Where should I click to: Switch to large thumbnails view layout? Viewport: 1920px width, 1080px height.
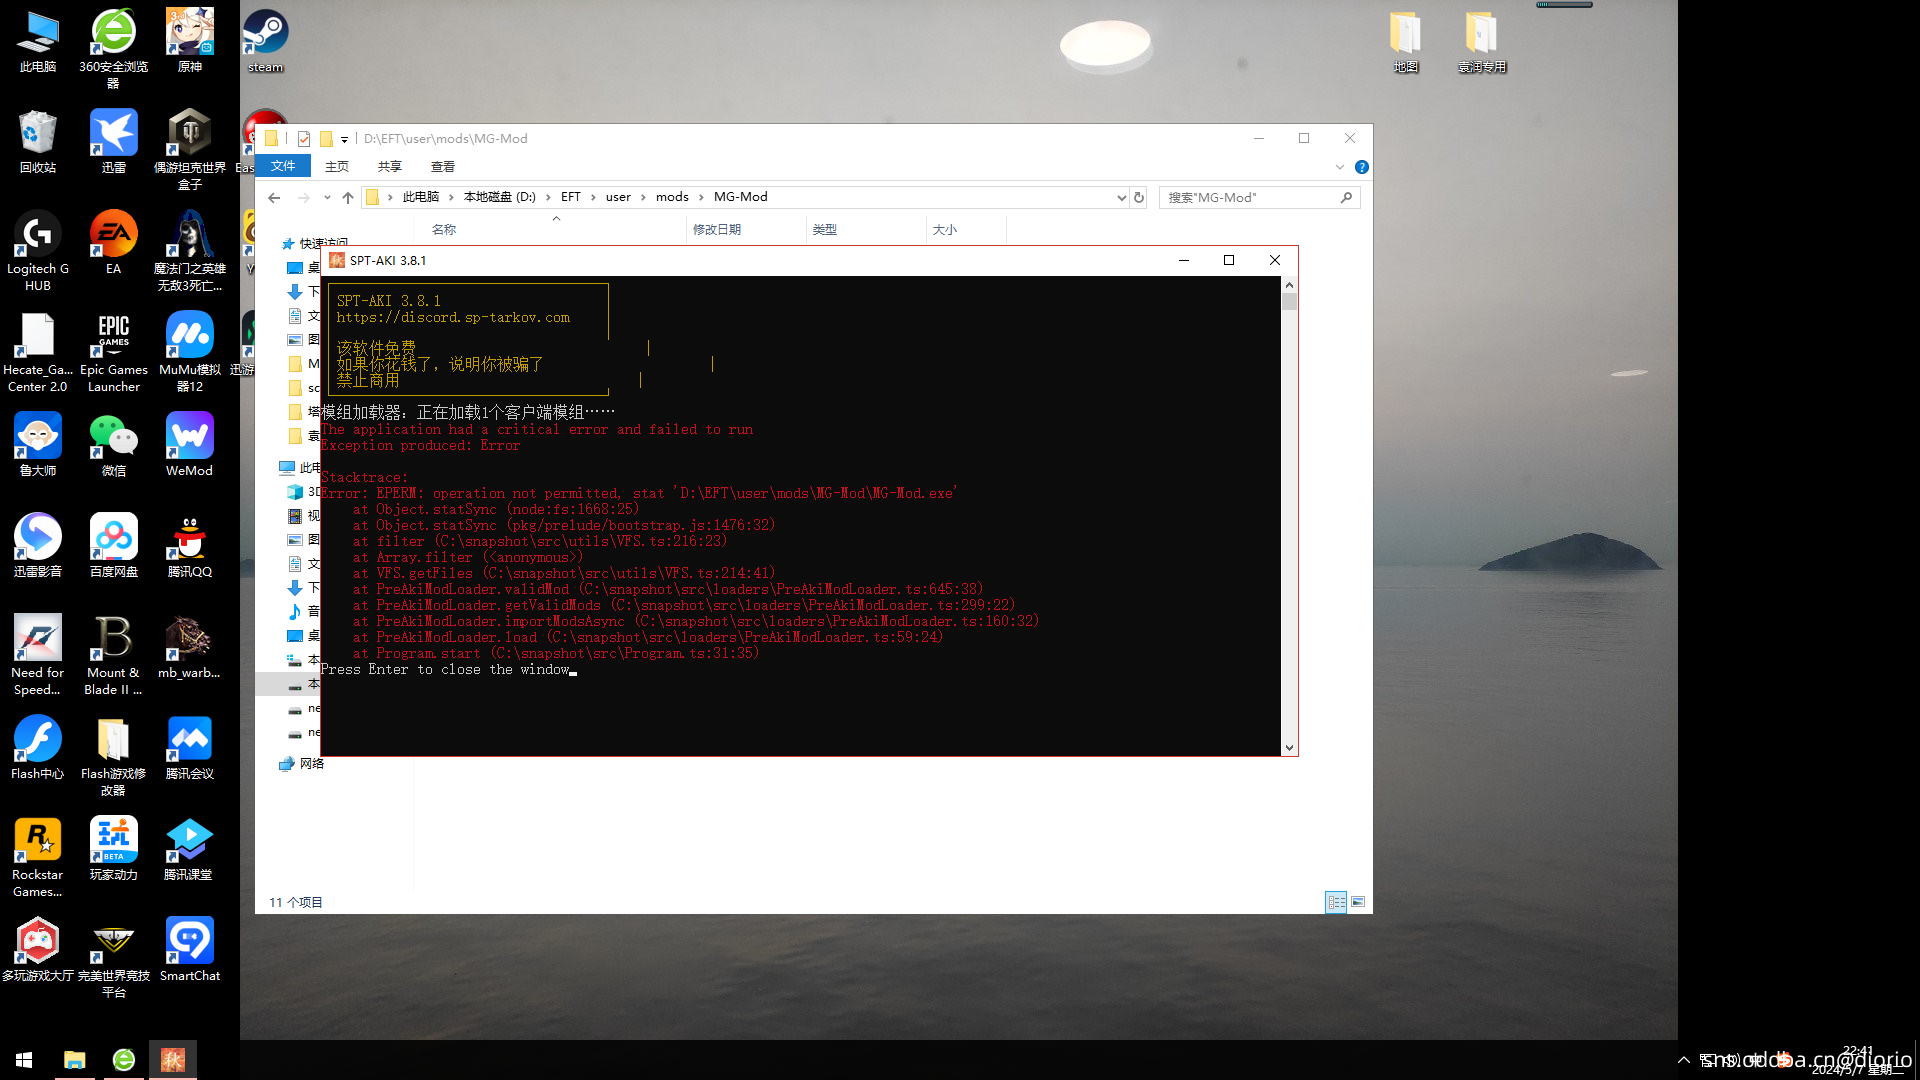coord(1358,902)
